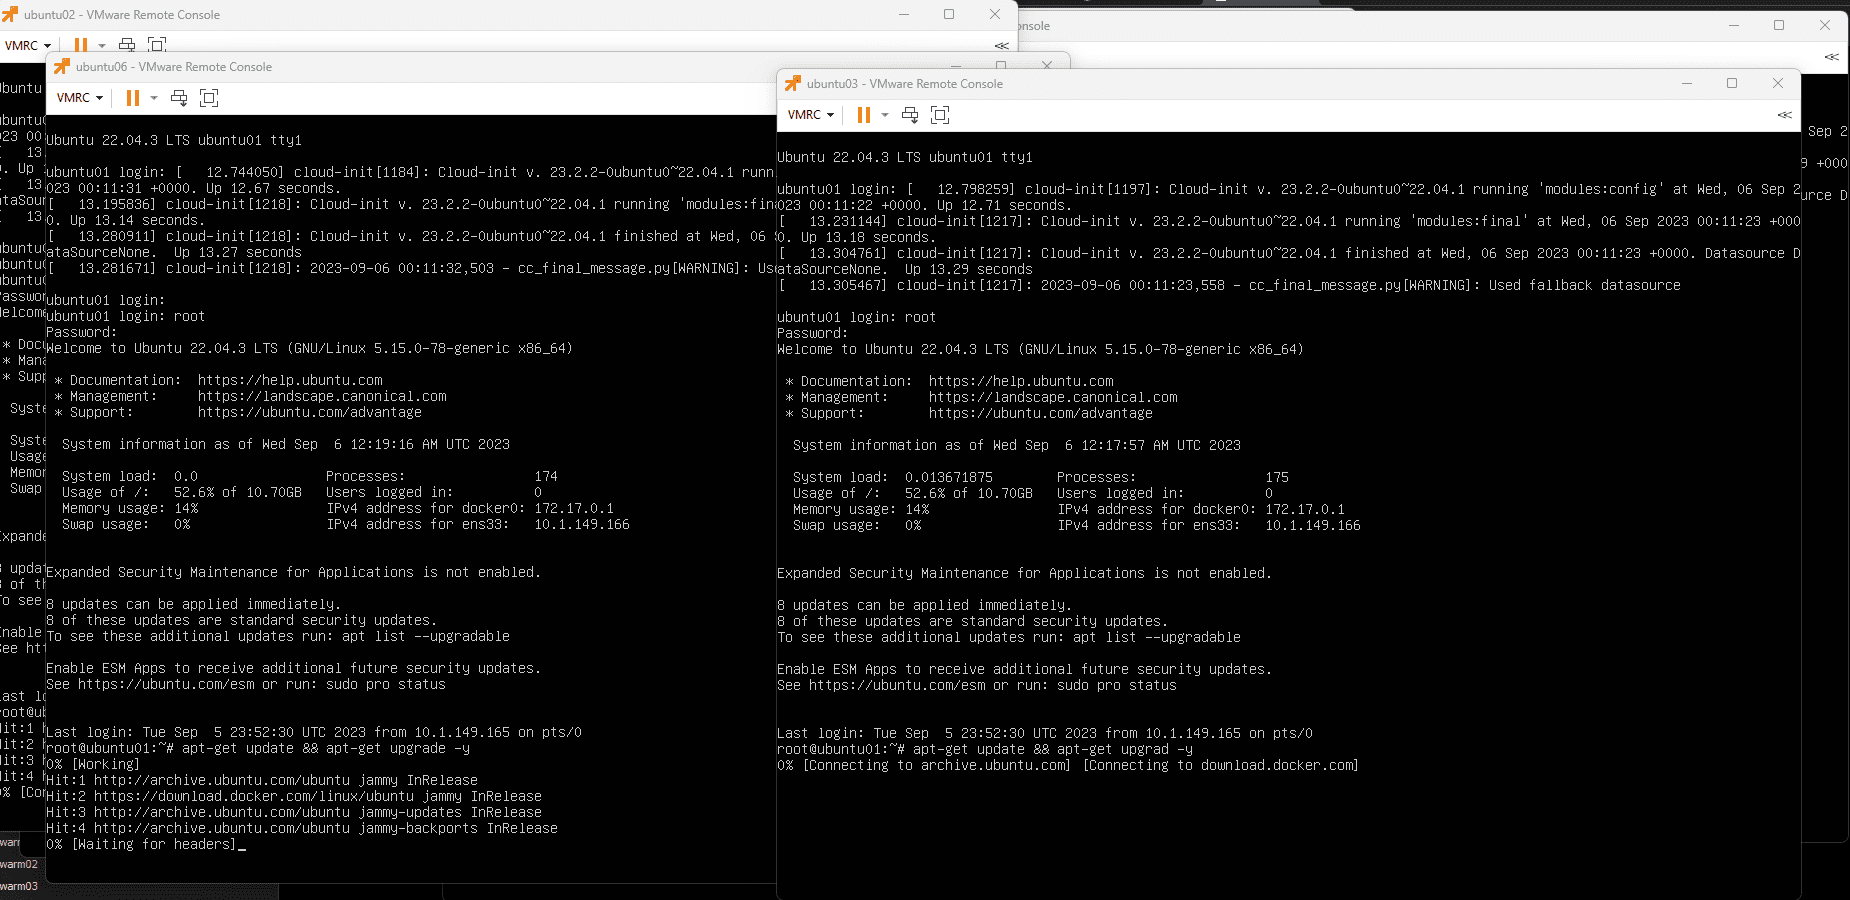This screenshot has width=1850, height=900.
Task: Send Ctrl+Alt+Del to ubuntu02 console
Action: 127,45
